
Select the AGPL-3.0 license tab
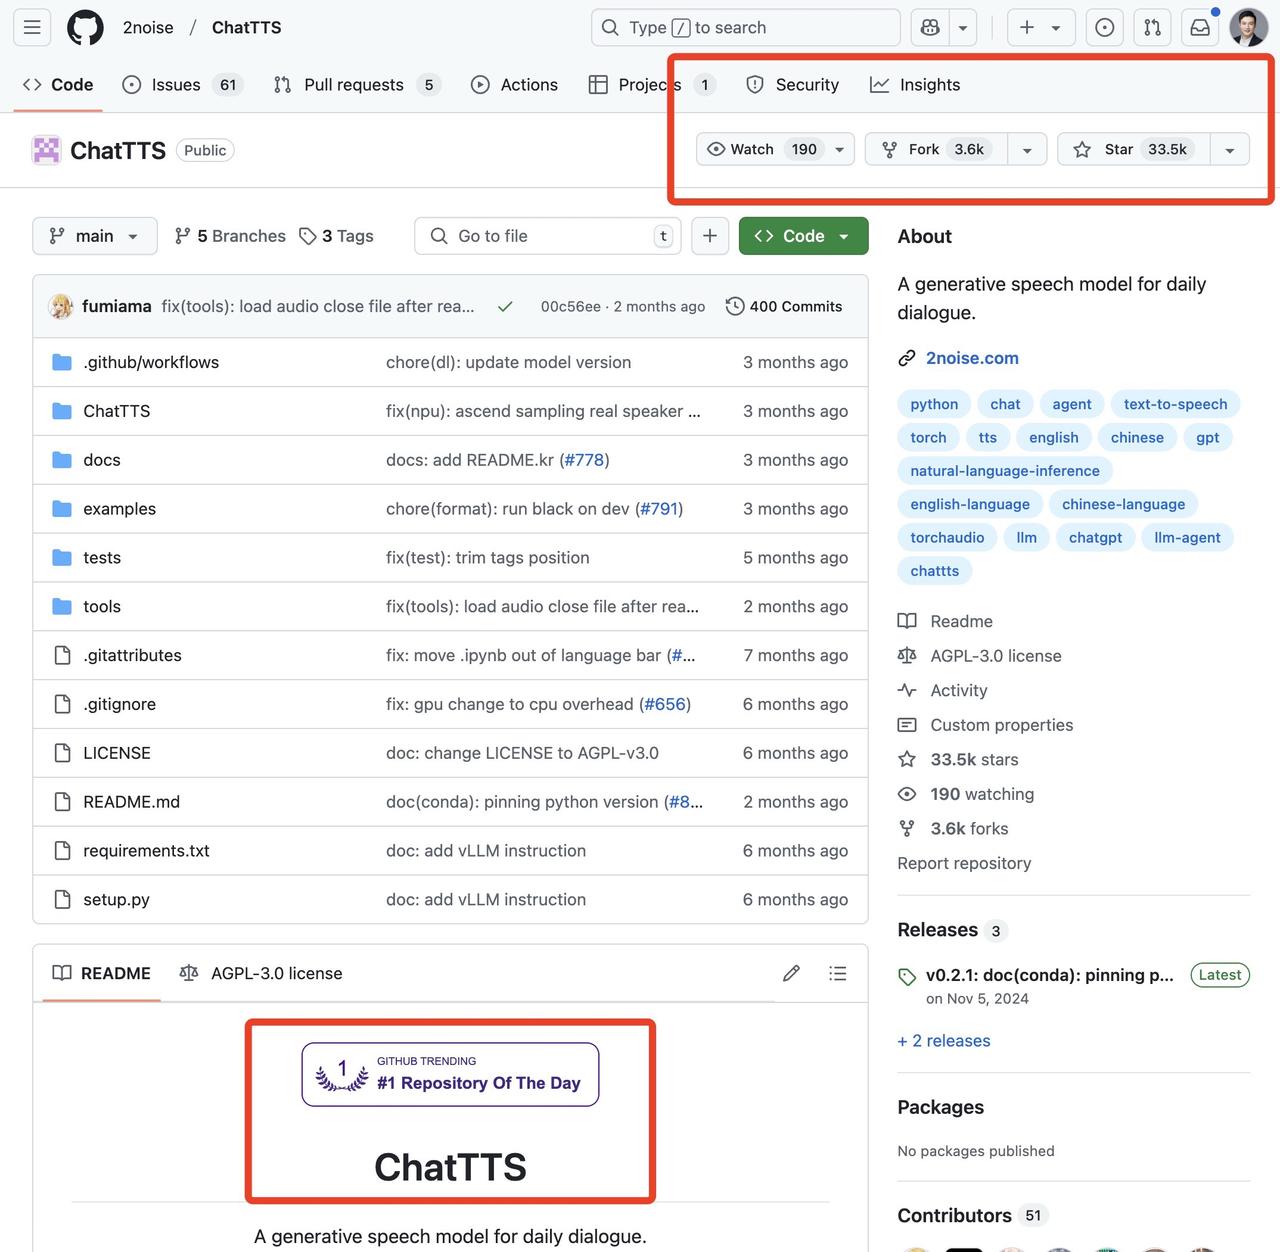point(261,973)
